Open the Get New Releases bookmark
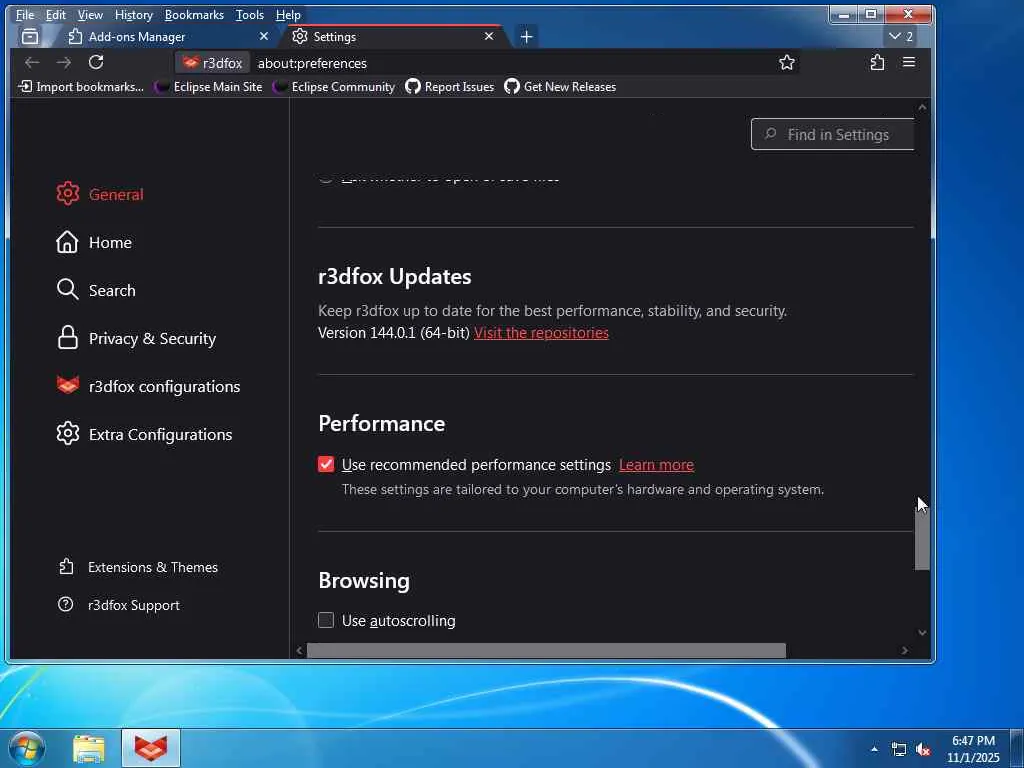The image size is (1024, 768). click(x=560, y=87)
